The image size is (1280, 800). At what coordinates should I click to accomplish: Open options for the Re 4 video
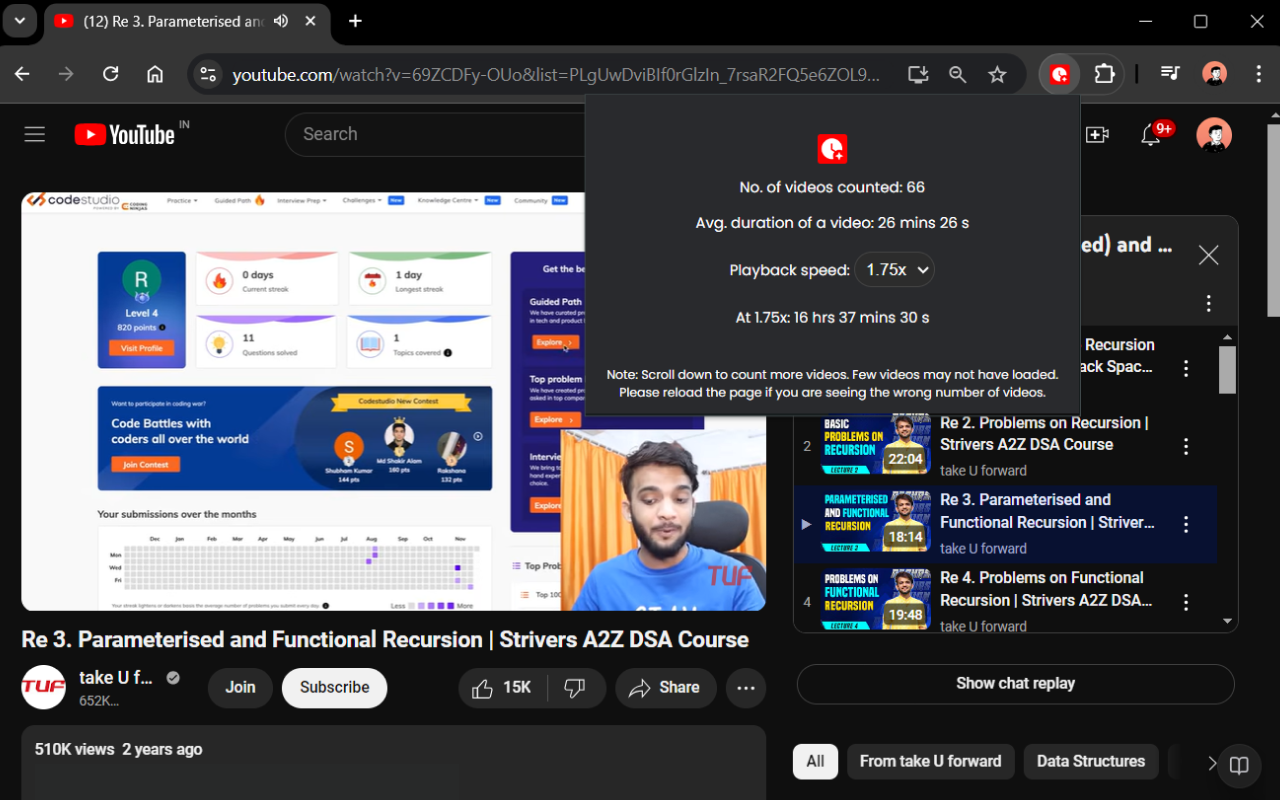point(1186,602)
